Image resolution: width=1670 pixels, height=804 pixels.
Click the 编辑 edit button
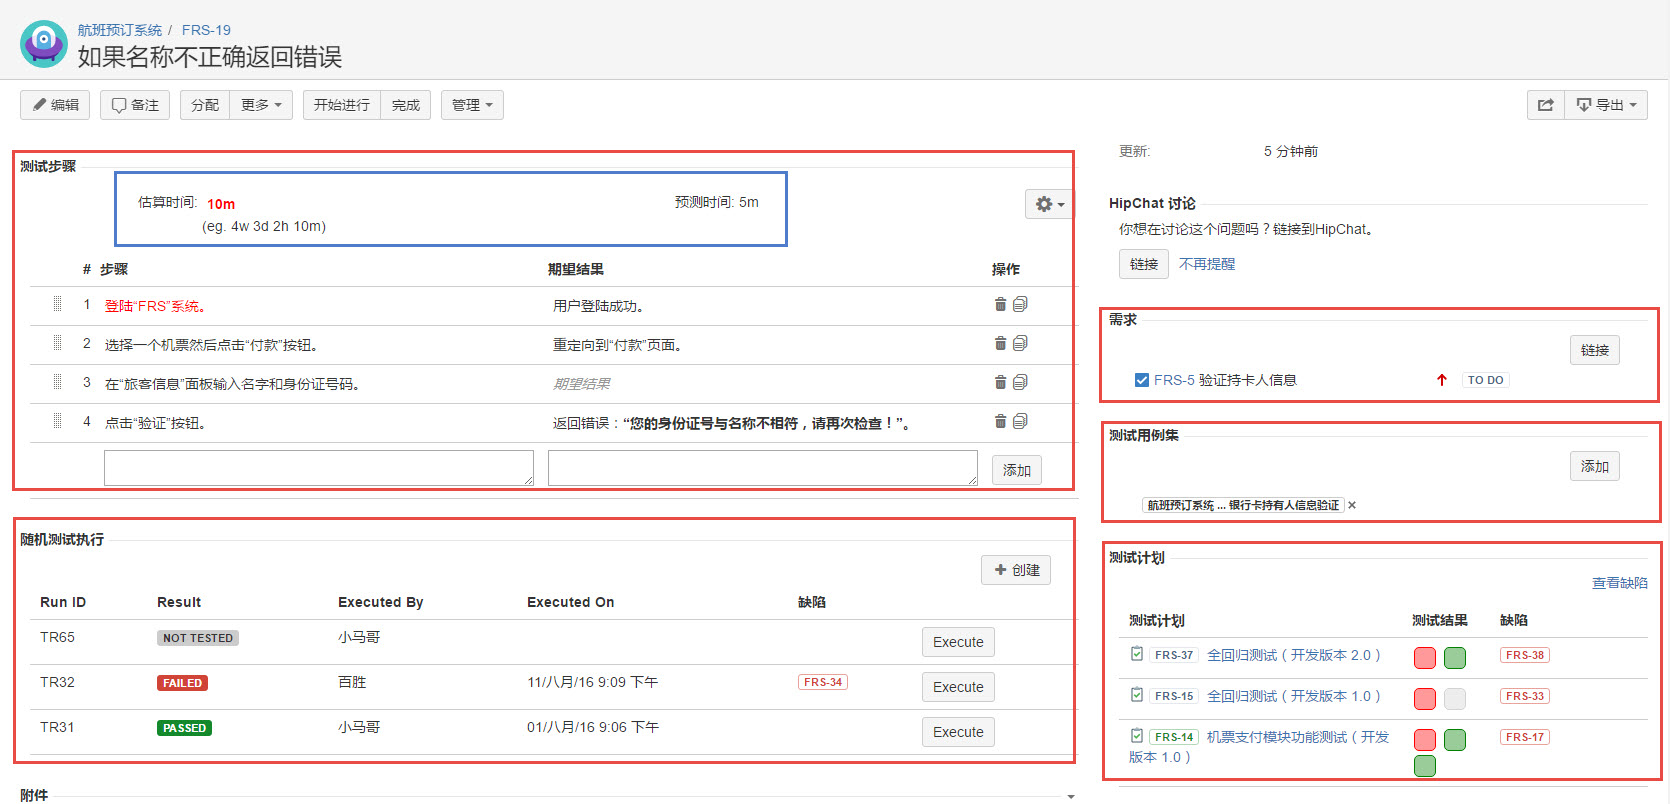pyautogui.click(x=55, y=105)
